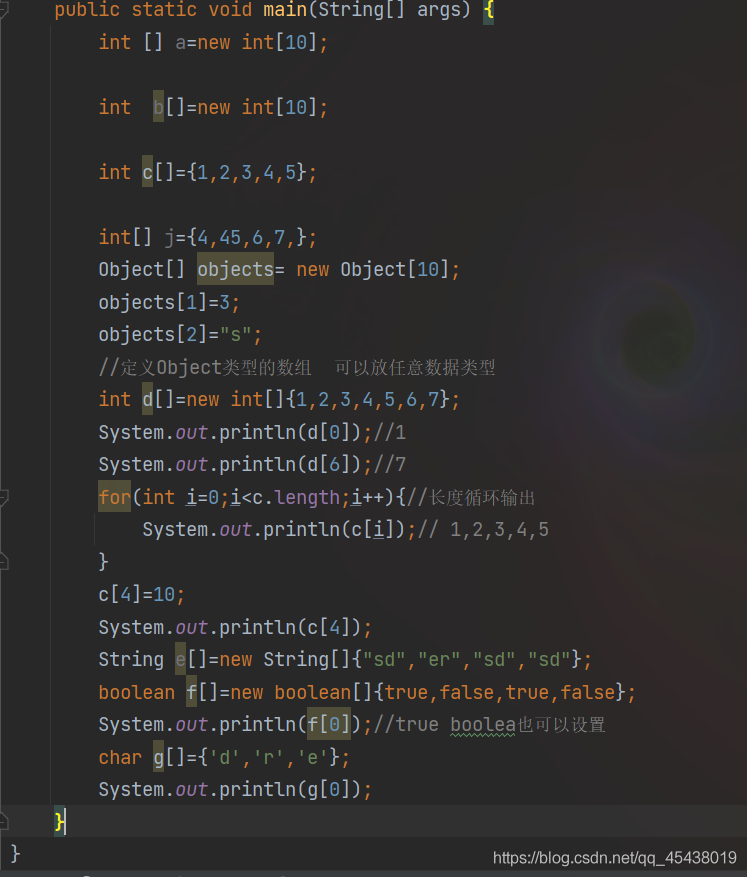Screen dimensions: 747x877
Task: Click the comment '//长度循环输出'
Action: [x=471, y=497]
